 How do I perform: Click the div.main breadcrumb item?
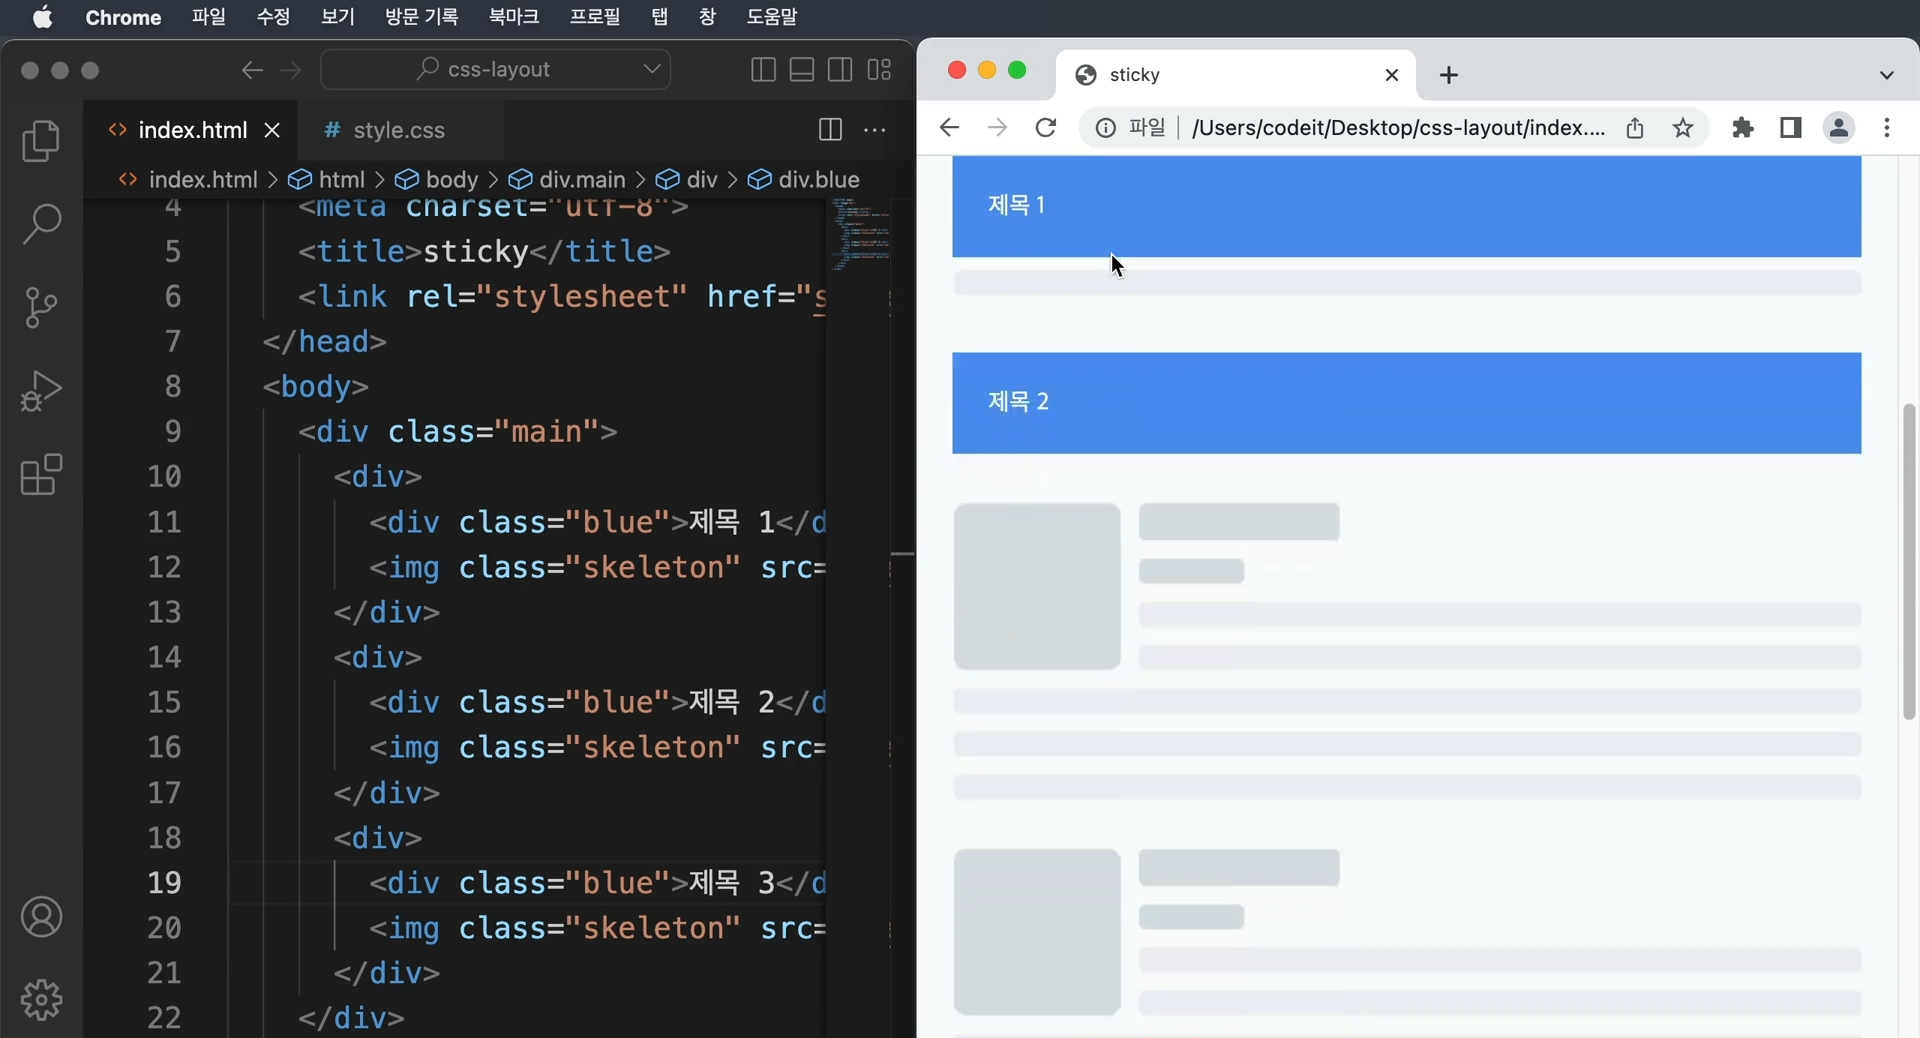coord(567,180)
